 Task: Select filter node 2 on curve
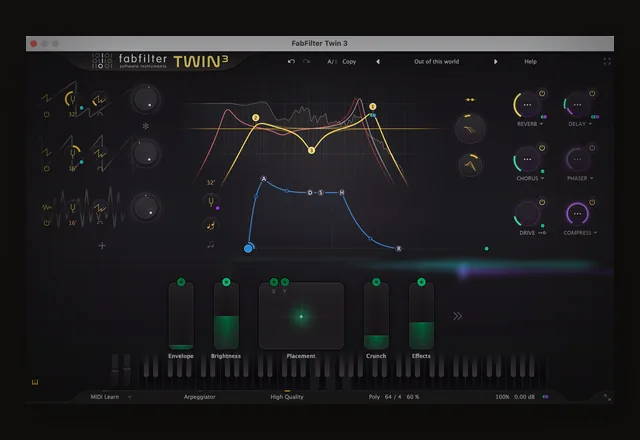[x=256, y=118]
